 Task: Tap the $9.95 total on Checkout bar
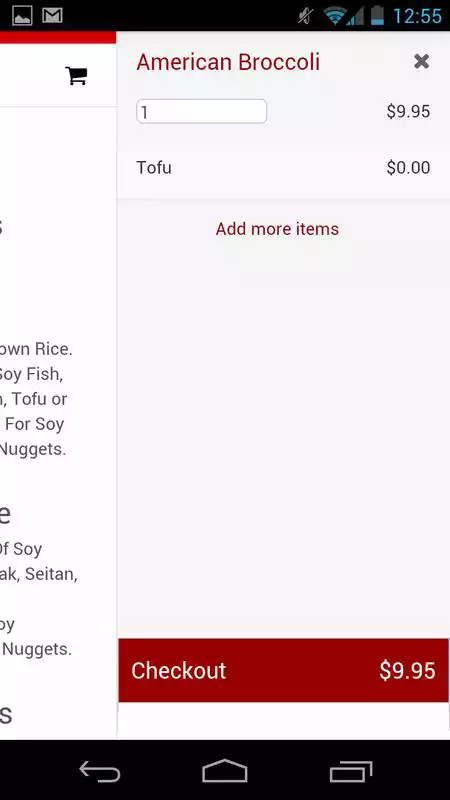coord(407,671)
